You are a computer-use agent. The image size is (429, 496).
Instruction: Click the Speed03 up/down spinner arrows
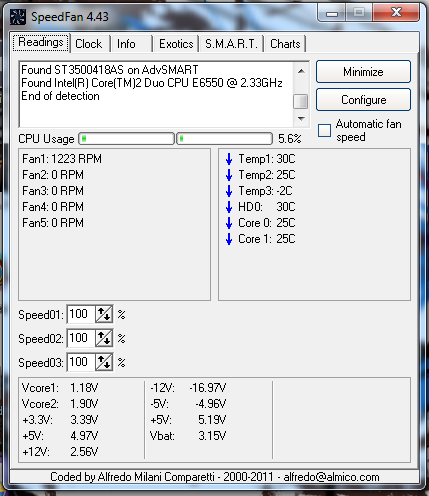[x=104, y=362]
